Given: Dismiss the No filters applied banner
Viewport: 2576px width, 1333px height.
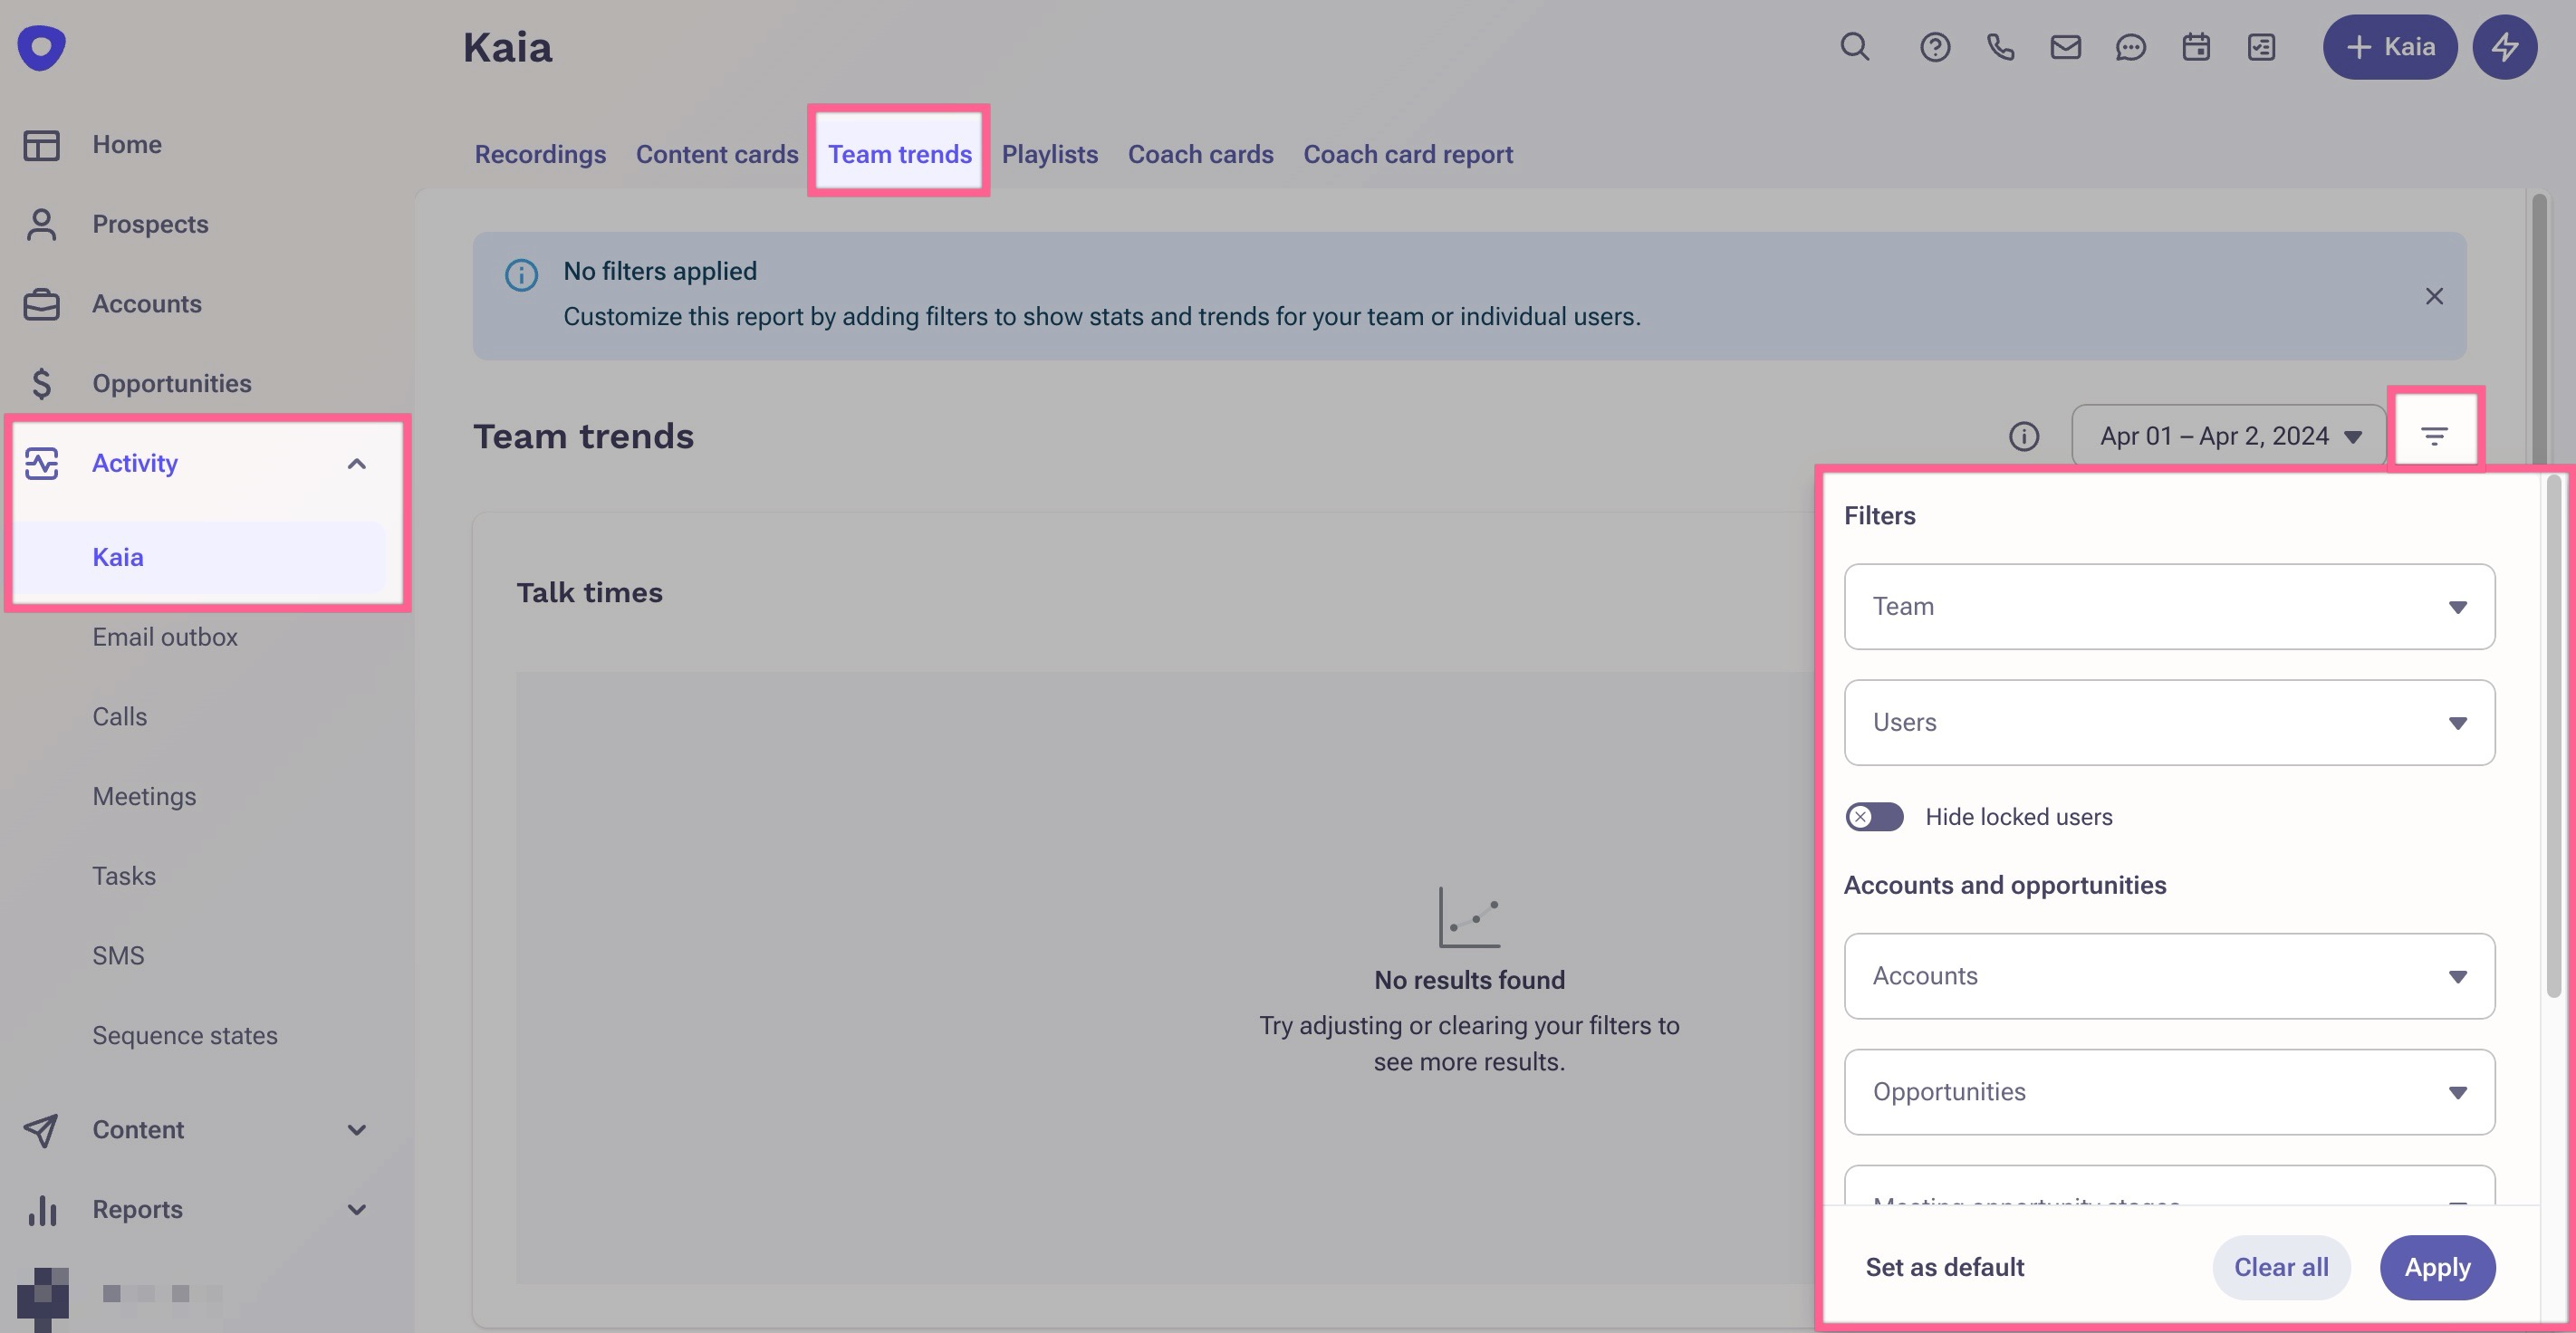Looking at the screenshot, I should [x=2434, y=296].
